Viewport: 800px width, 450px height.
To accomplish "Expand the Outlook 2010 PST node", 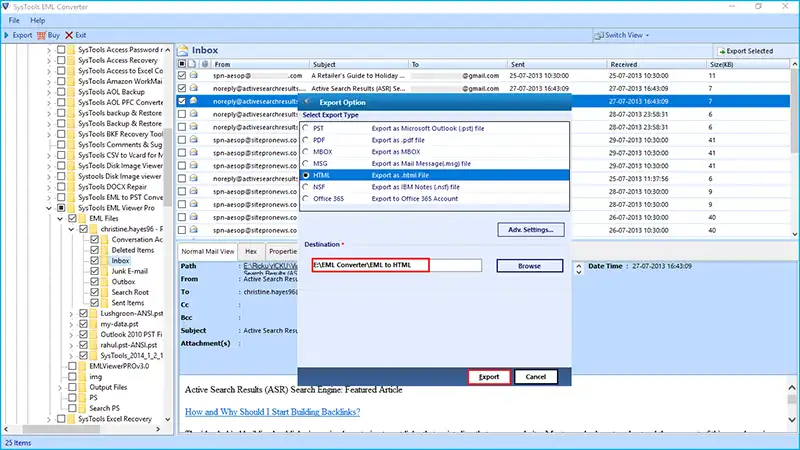I will click(x=71, y=335).
